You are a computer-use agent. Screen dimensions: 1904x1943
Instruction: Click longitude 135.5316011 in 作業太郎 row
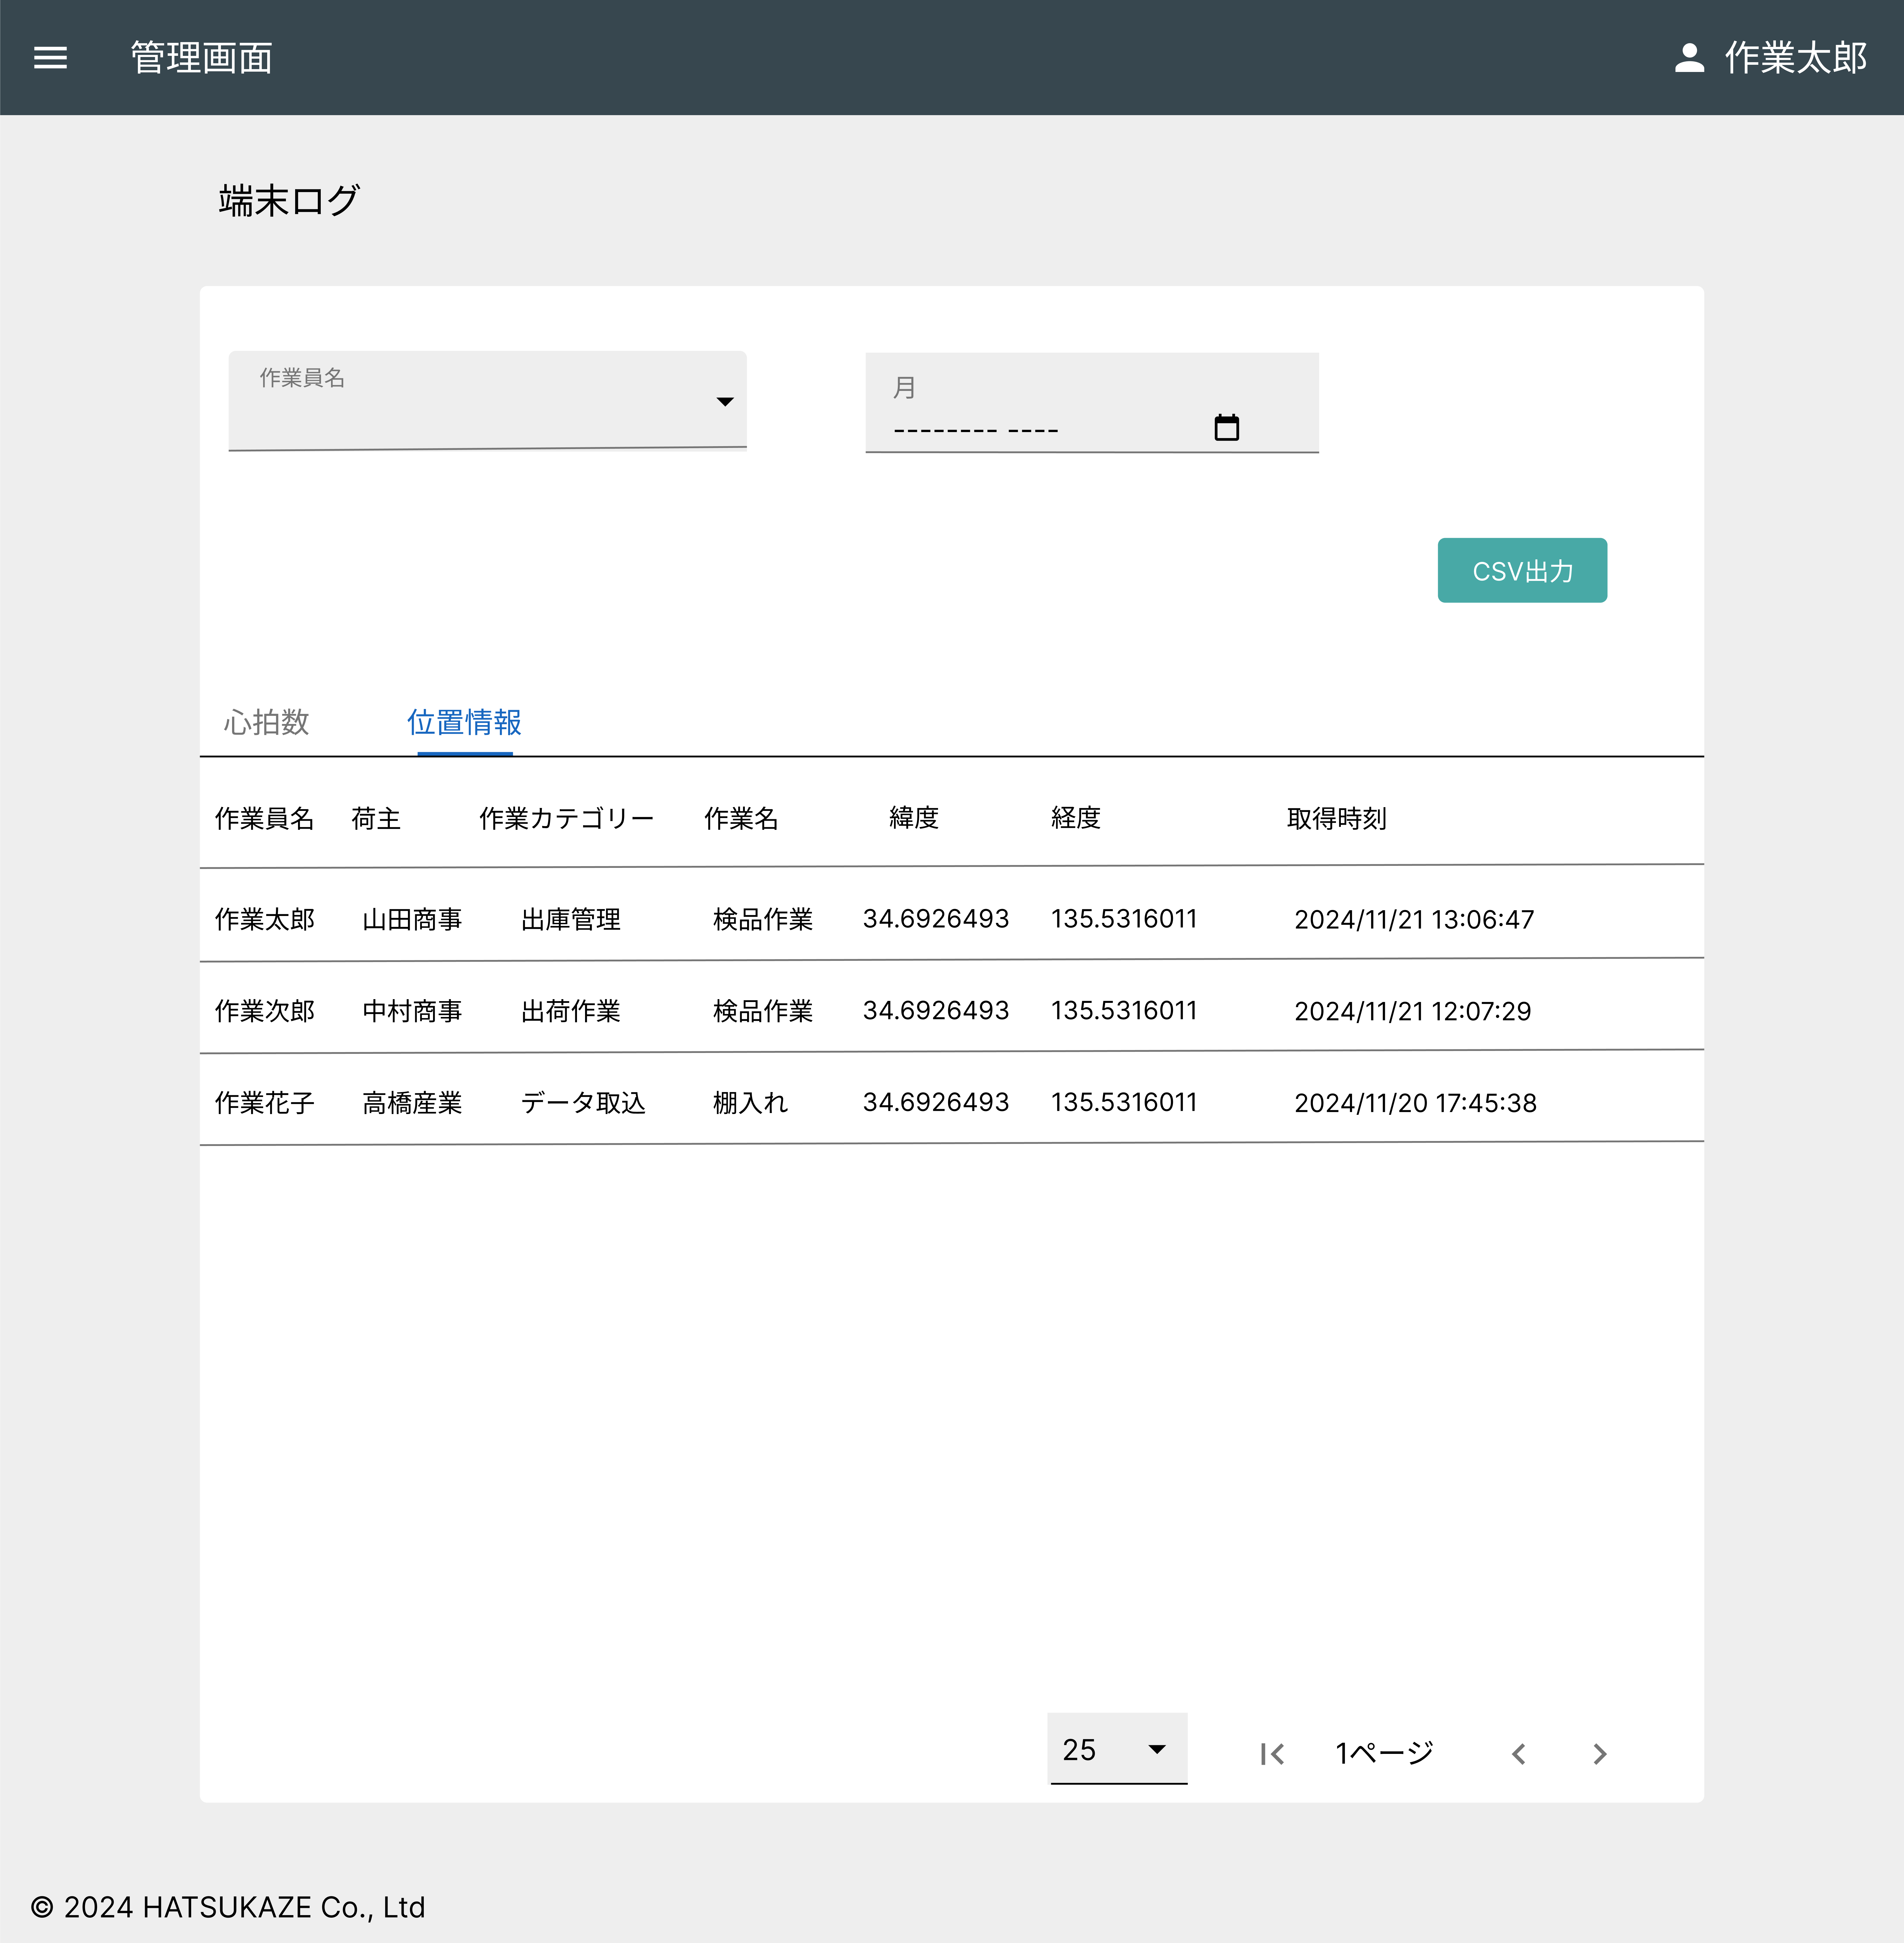pyautogui.click(x=1124, y=919)
